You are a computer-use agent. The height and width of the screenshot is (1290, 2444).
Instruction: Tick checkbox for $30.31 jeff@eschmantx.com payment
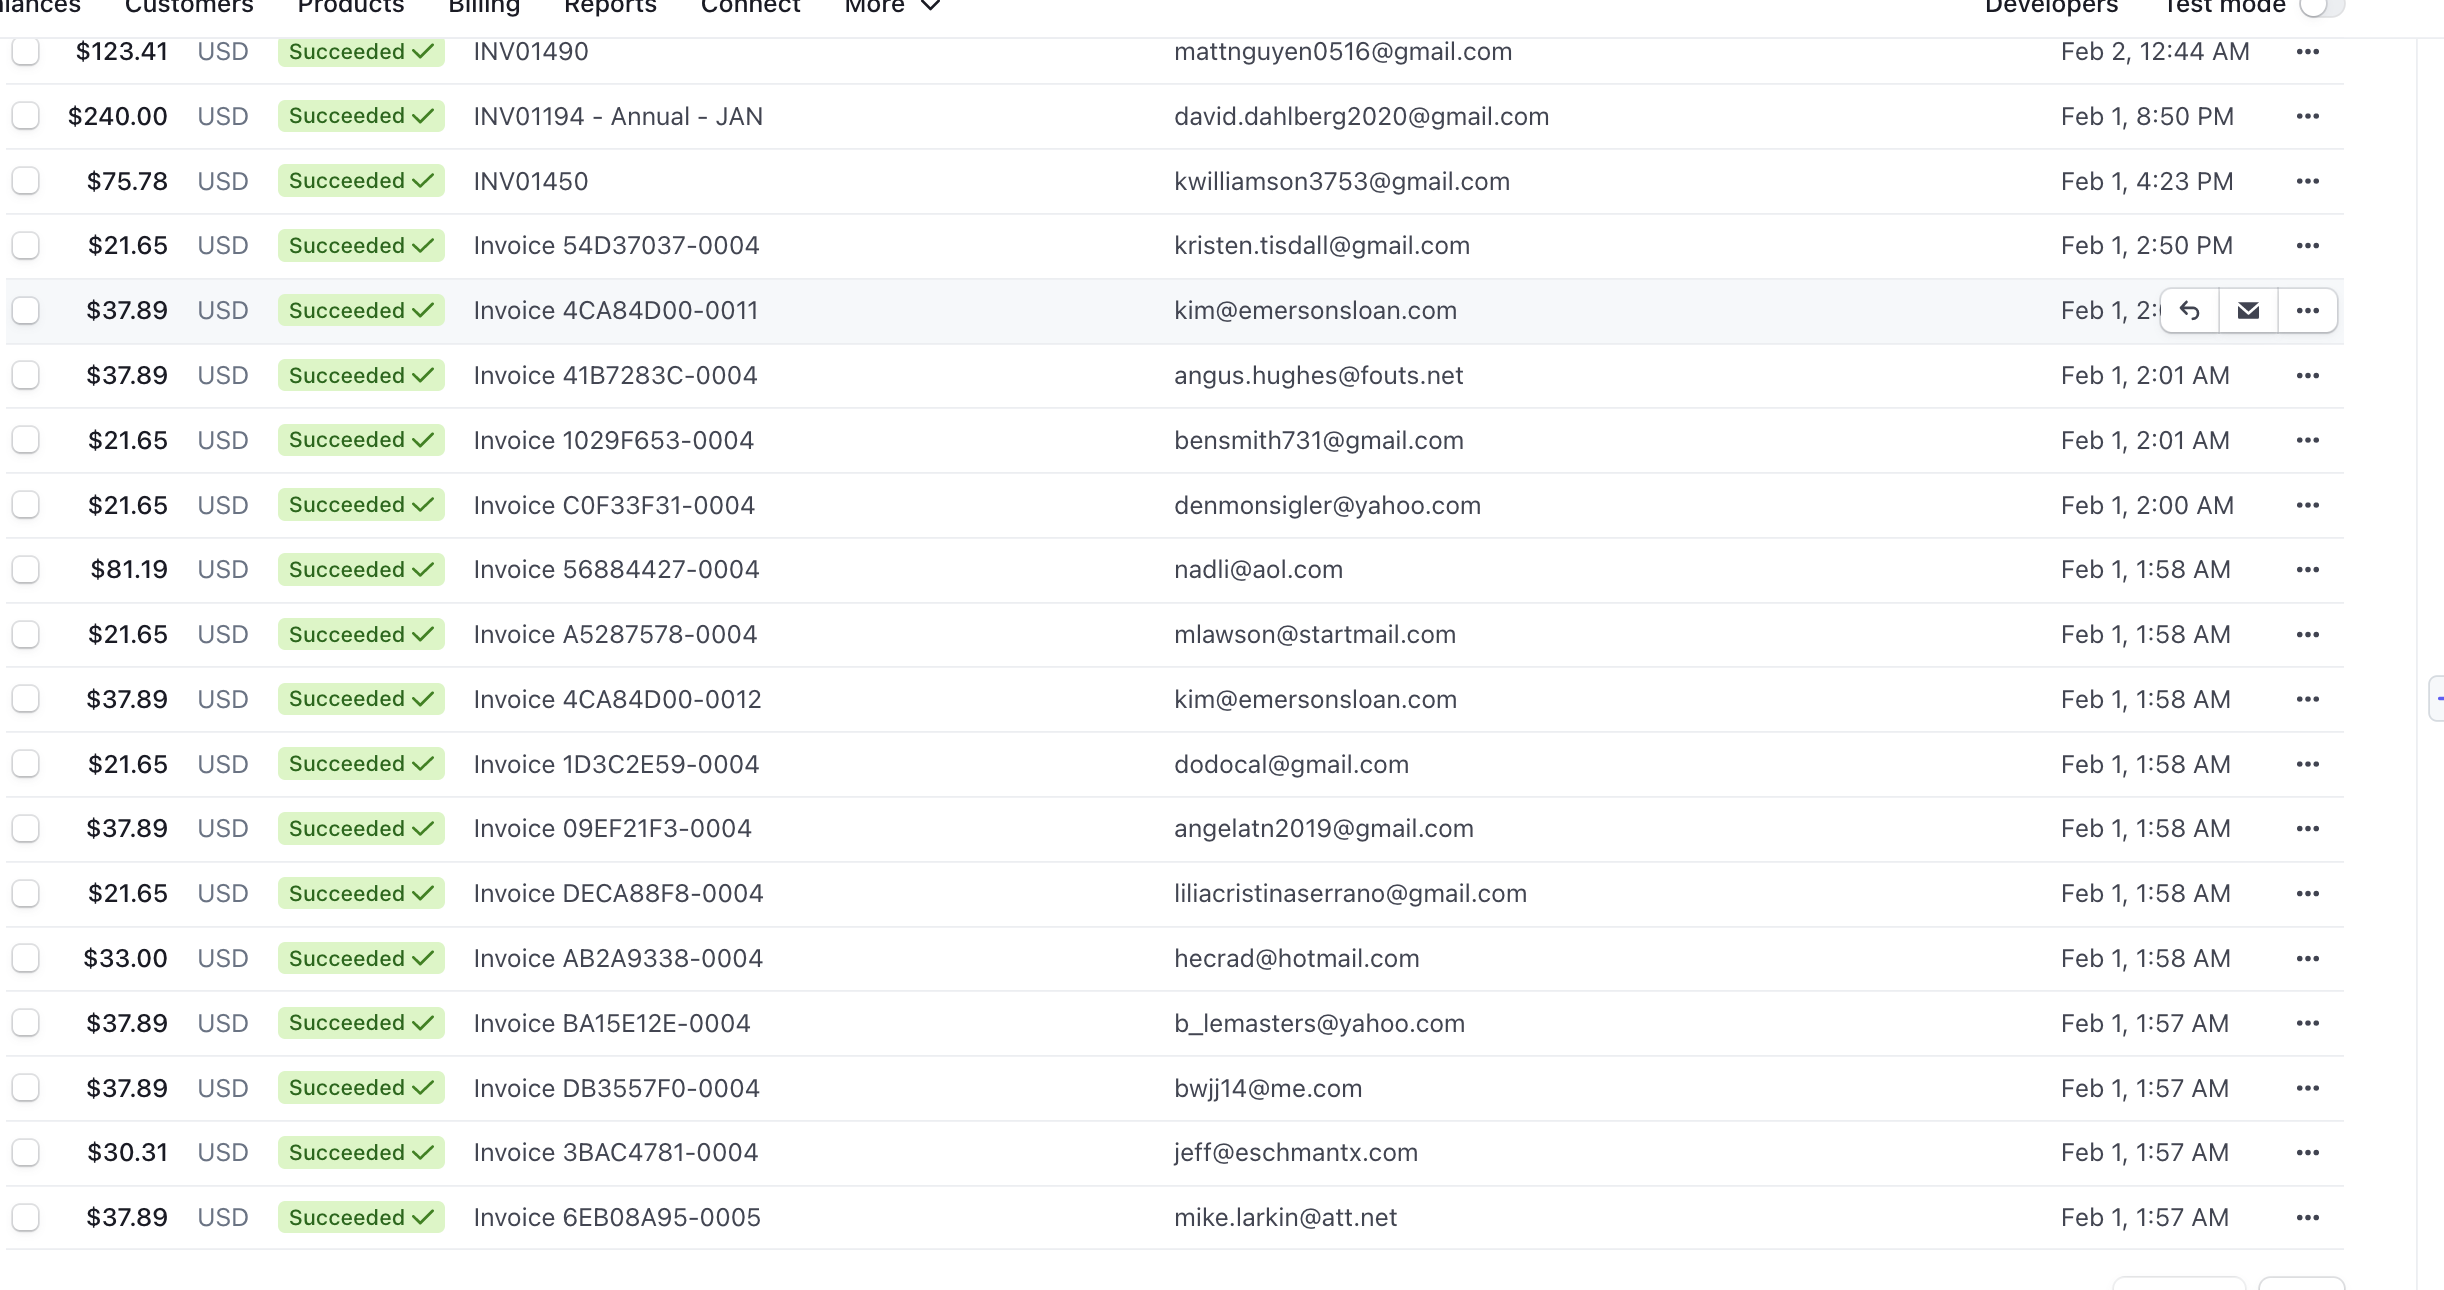pos(26,1153)
